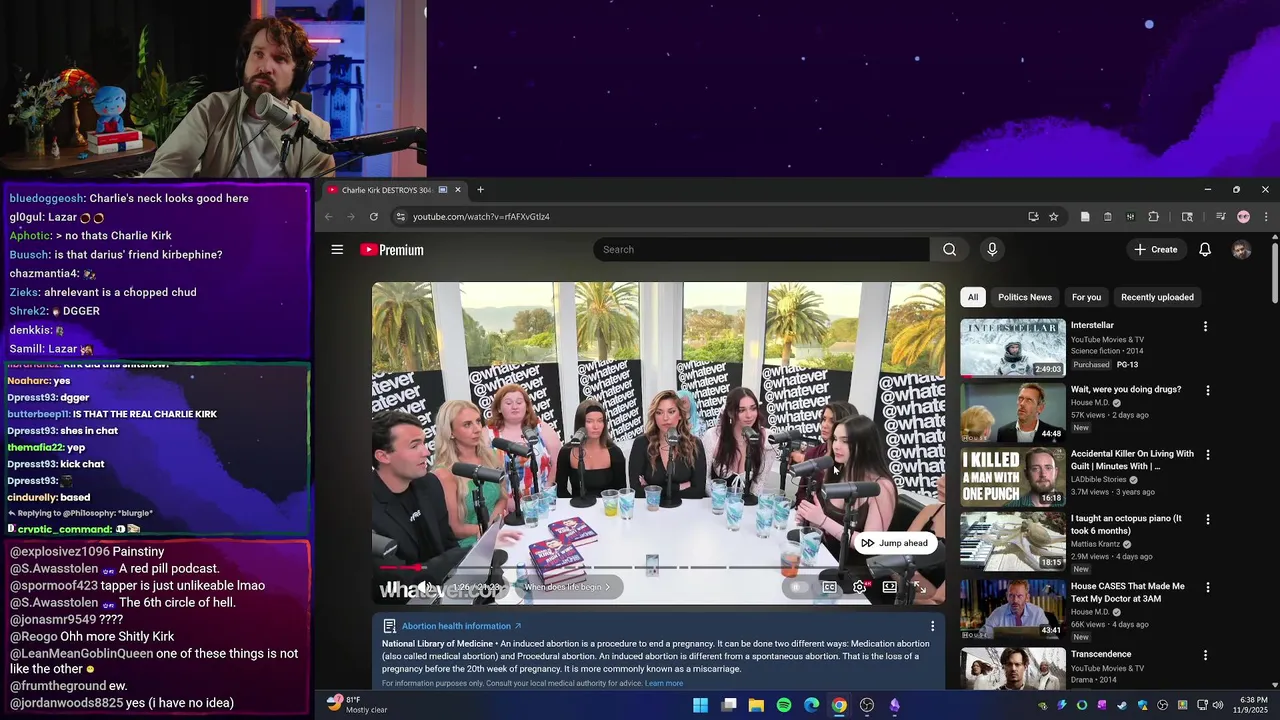Select the Politics News filter chip
The width and height of the screenshot is (1280, 720).
tap(1025, 297)
